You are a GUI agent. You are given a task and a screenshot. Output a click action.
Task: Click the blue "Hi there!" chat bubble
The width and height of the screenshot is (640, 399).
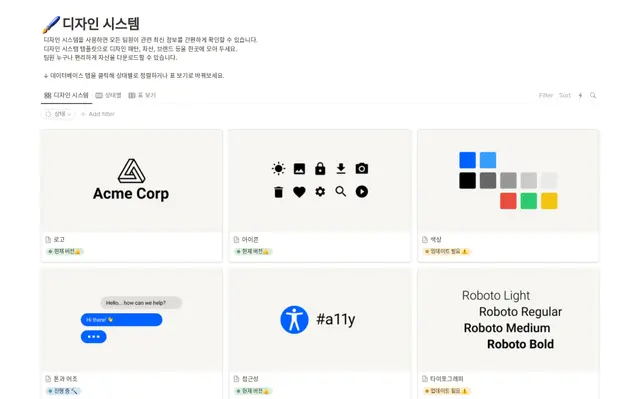point(121,319)
